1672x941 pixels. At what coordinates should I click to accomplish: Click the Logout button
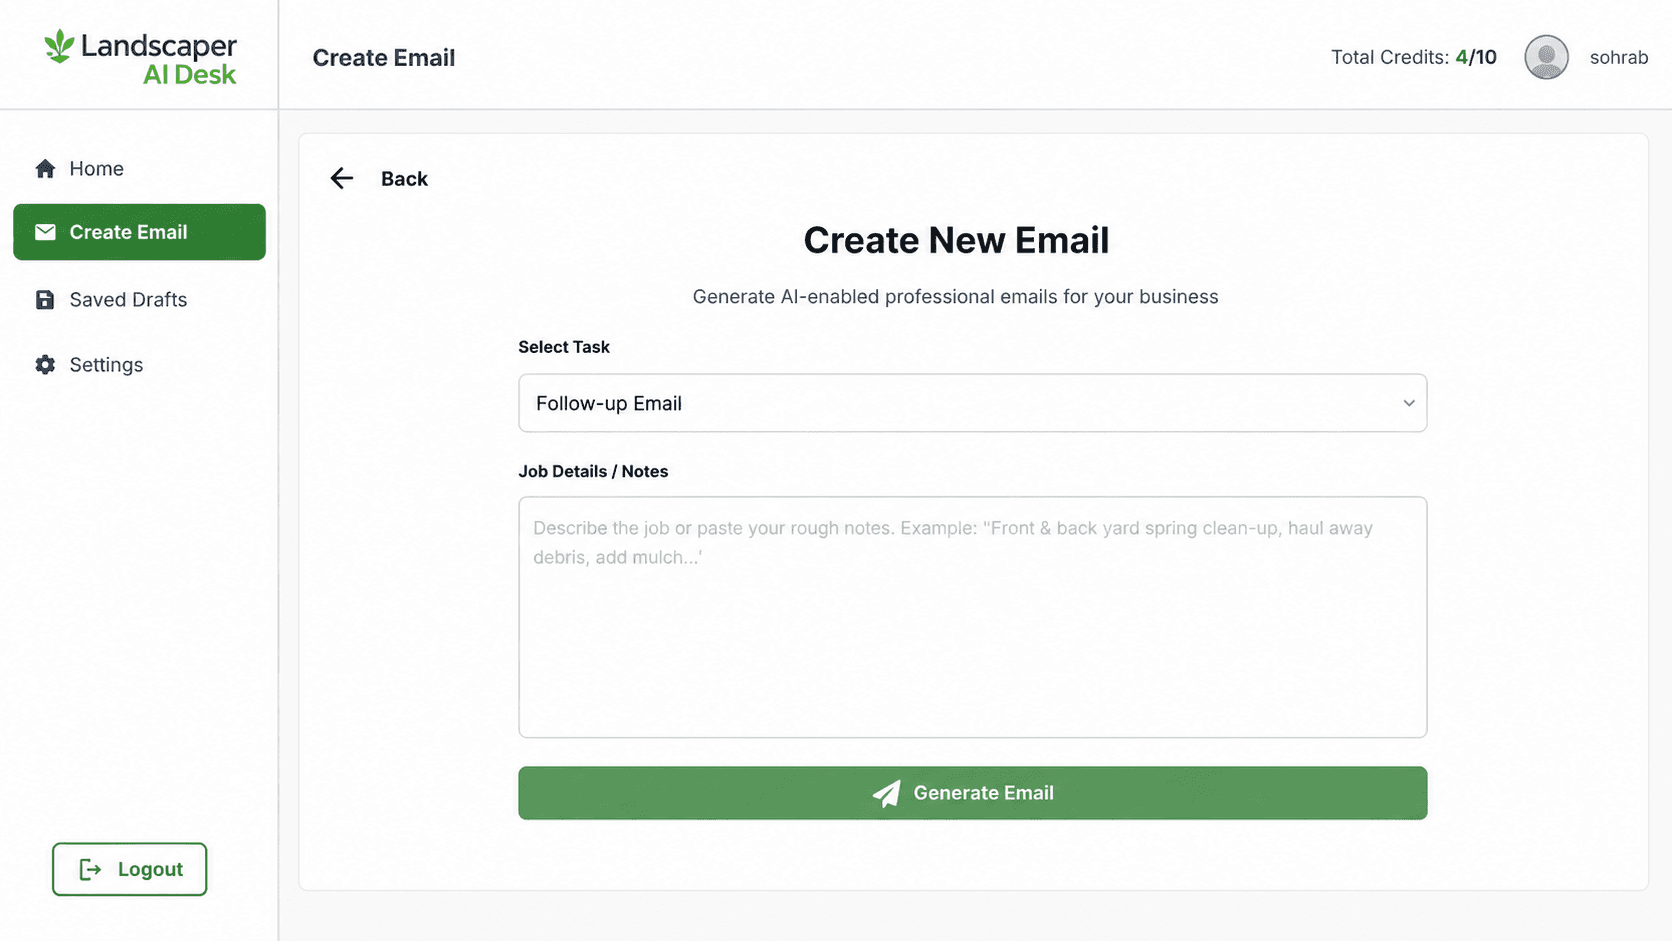tap(130, 869)
